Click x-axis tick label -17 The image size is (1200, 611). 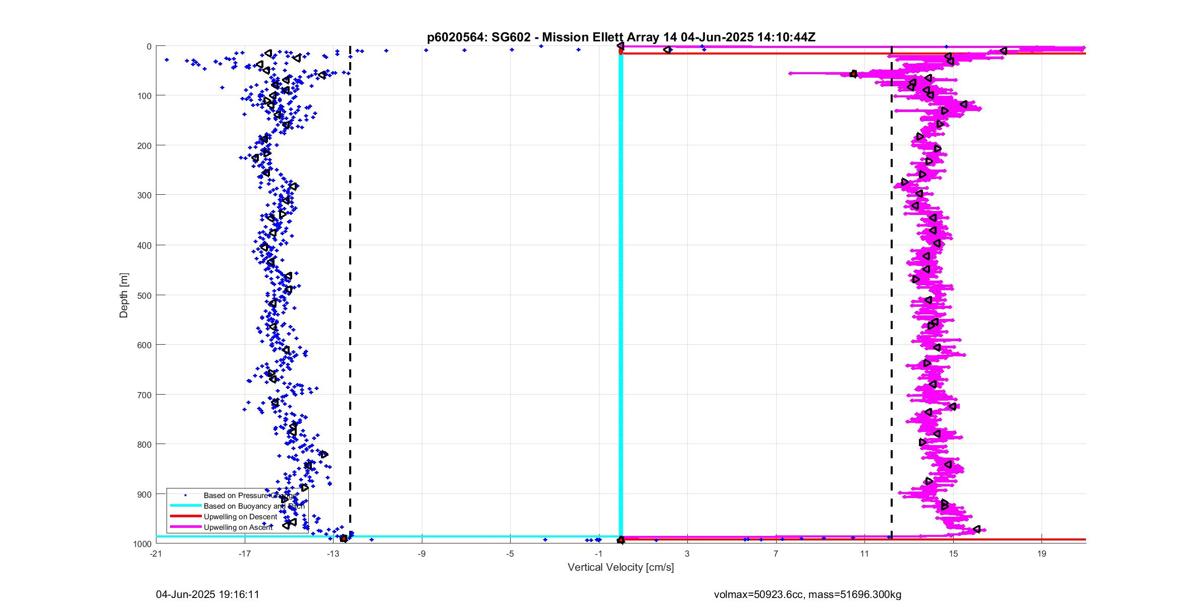pos(245,552)
